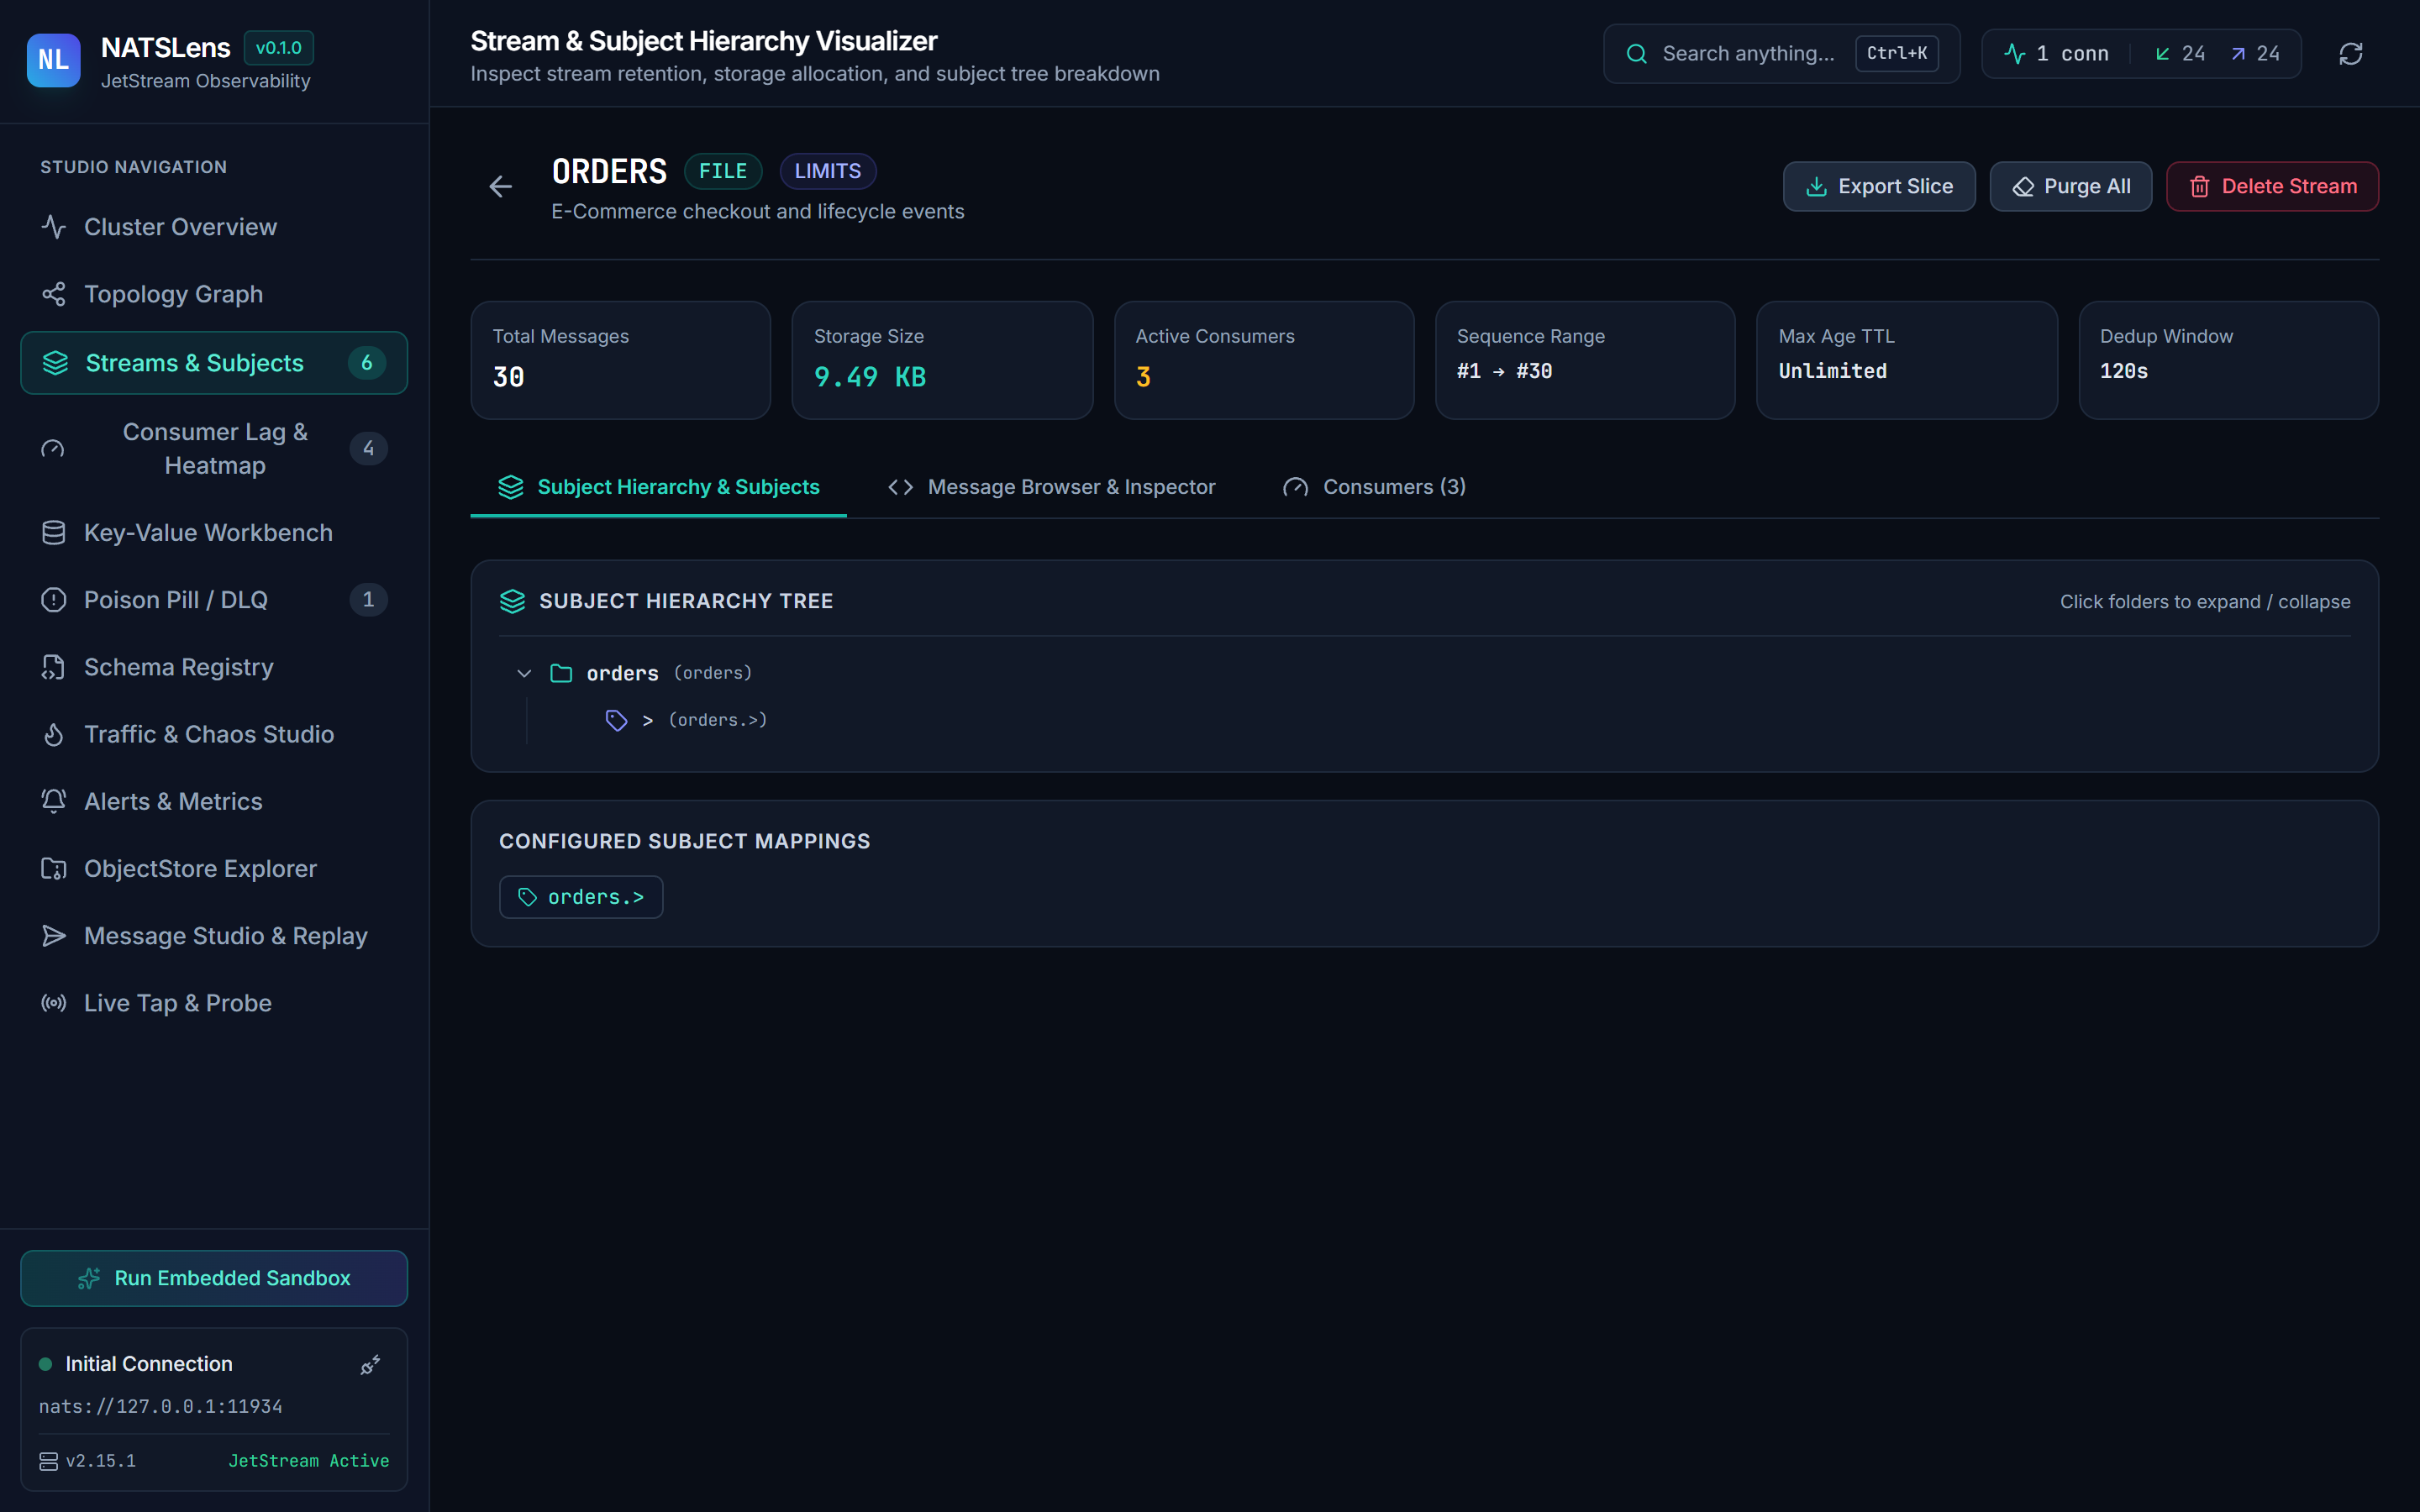Click the Live Tap & Probe radio icon
The height and width of the screenshot is (1512, 2420).
pos(54,1003)
